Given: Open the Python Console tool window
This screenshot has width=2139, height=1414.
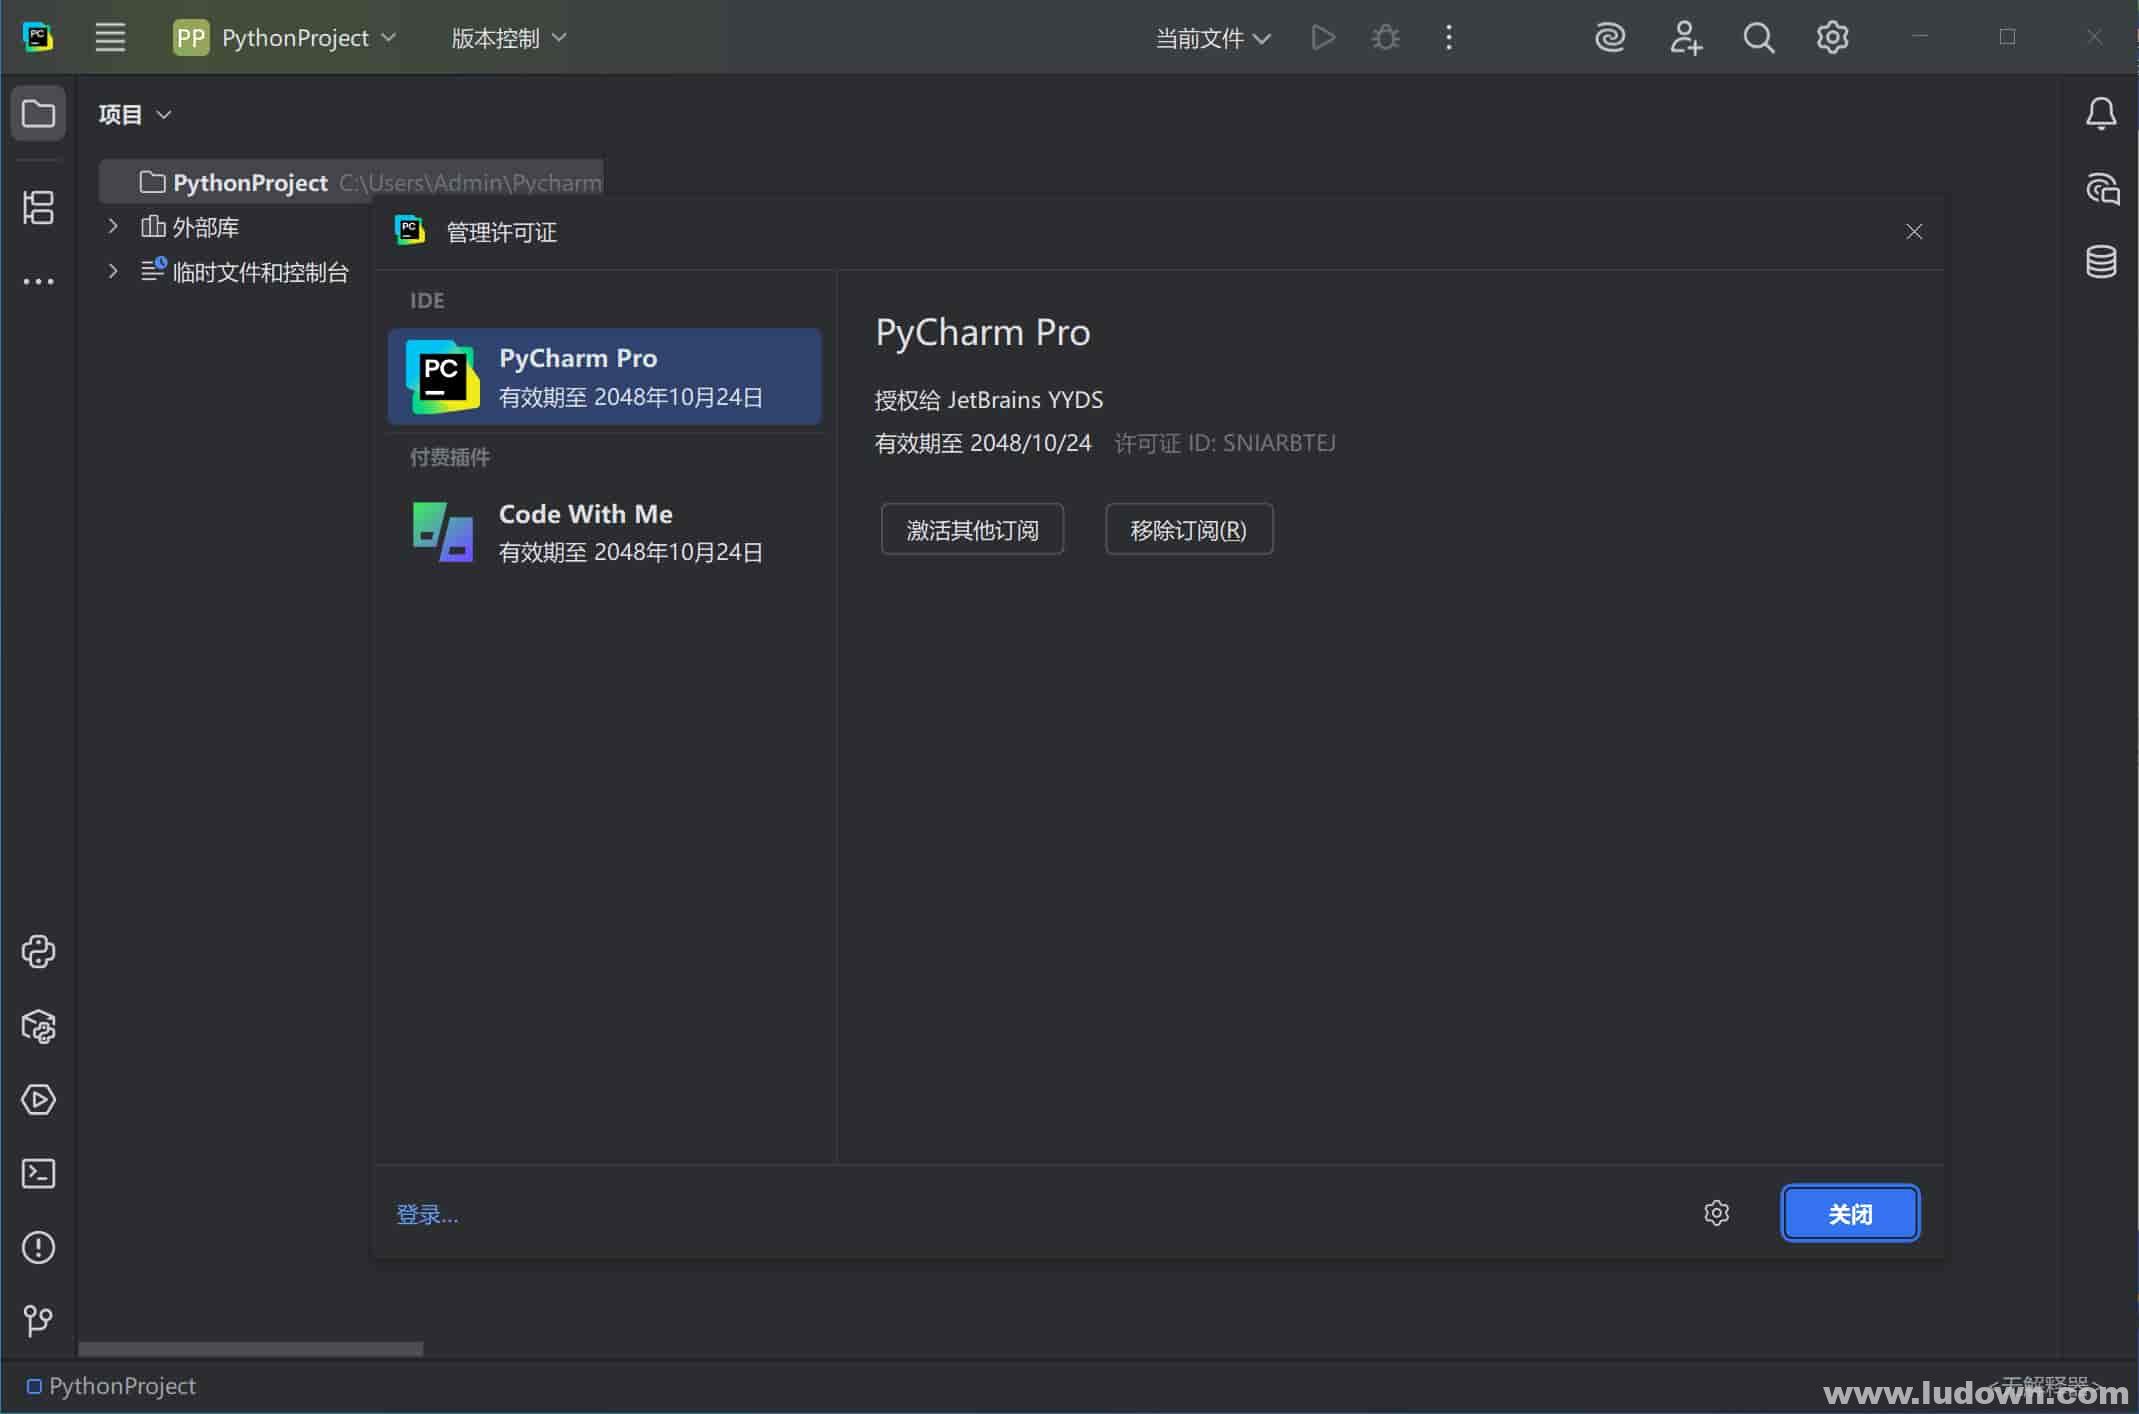Looking at the screenshot, I should 38,951.
